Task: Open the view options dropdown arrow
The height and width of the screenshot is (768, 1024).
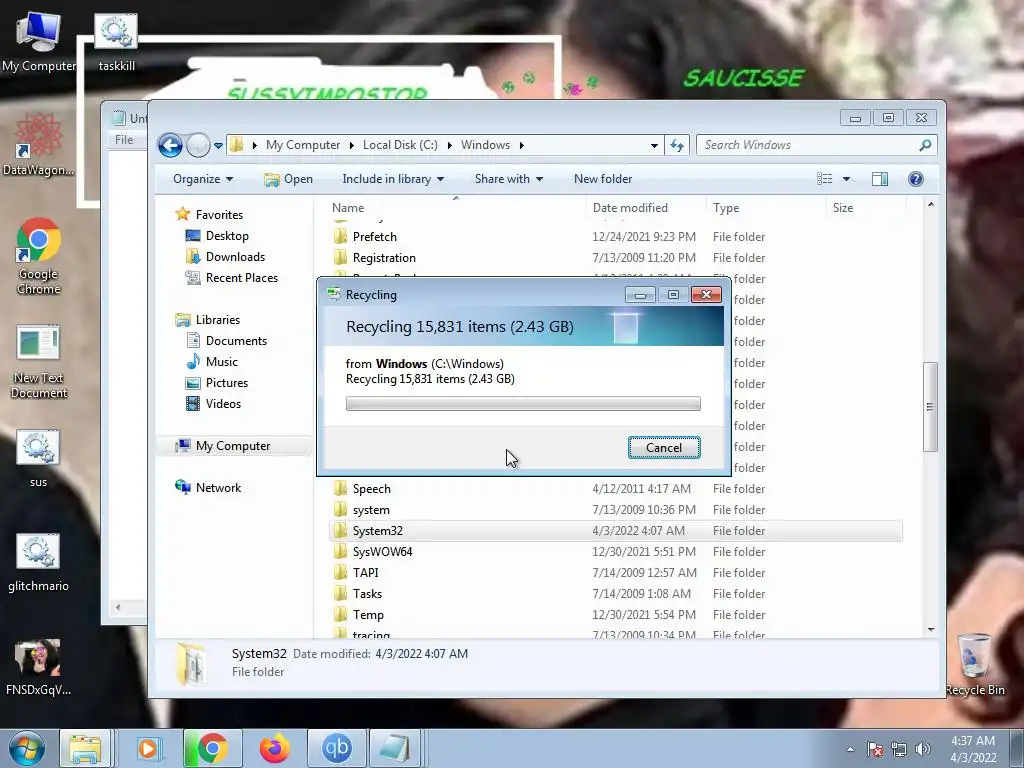Action: pos(846,179)
